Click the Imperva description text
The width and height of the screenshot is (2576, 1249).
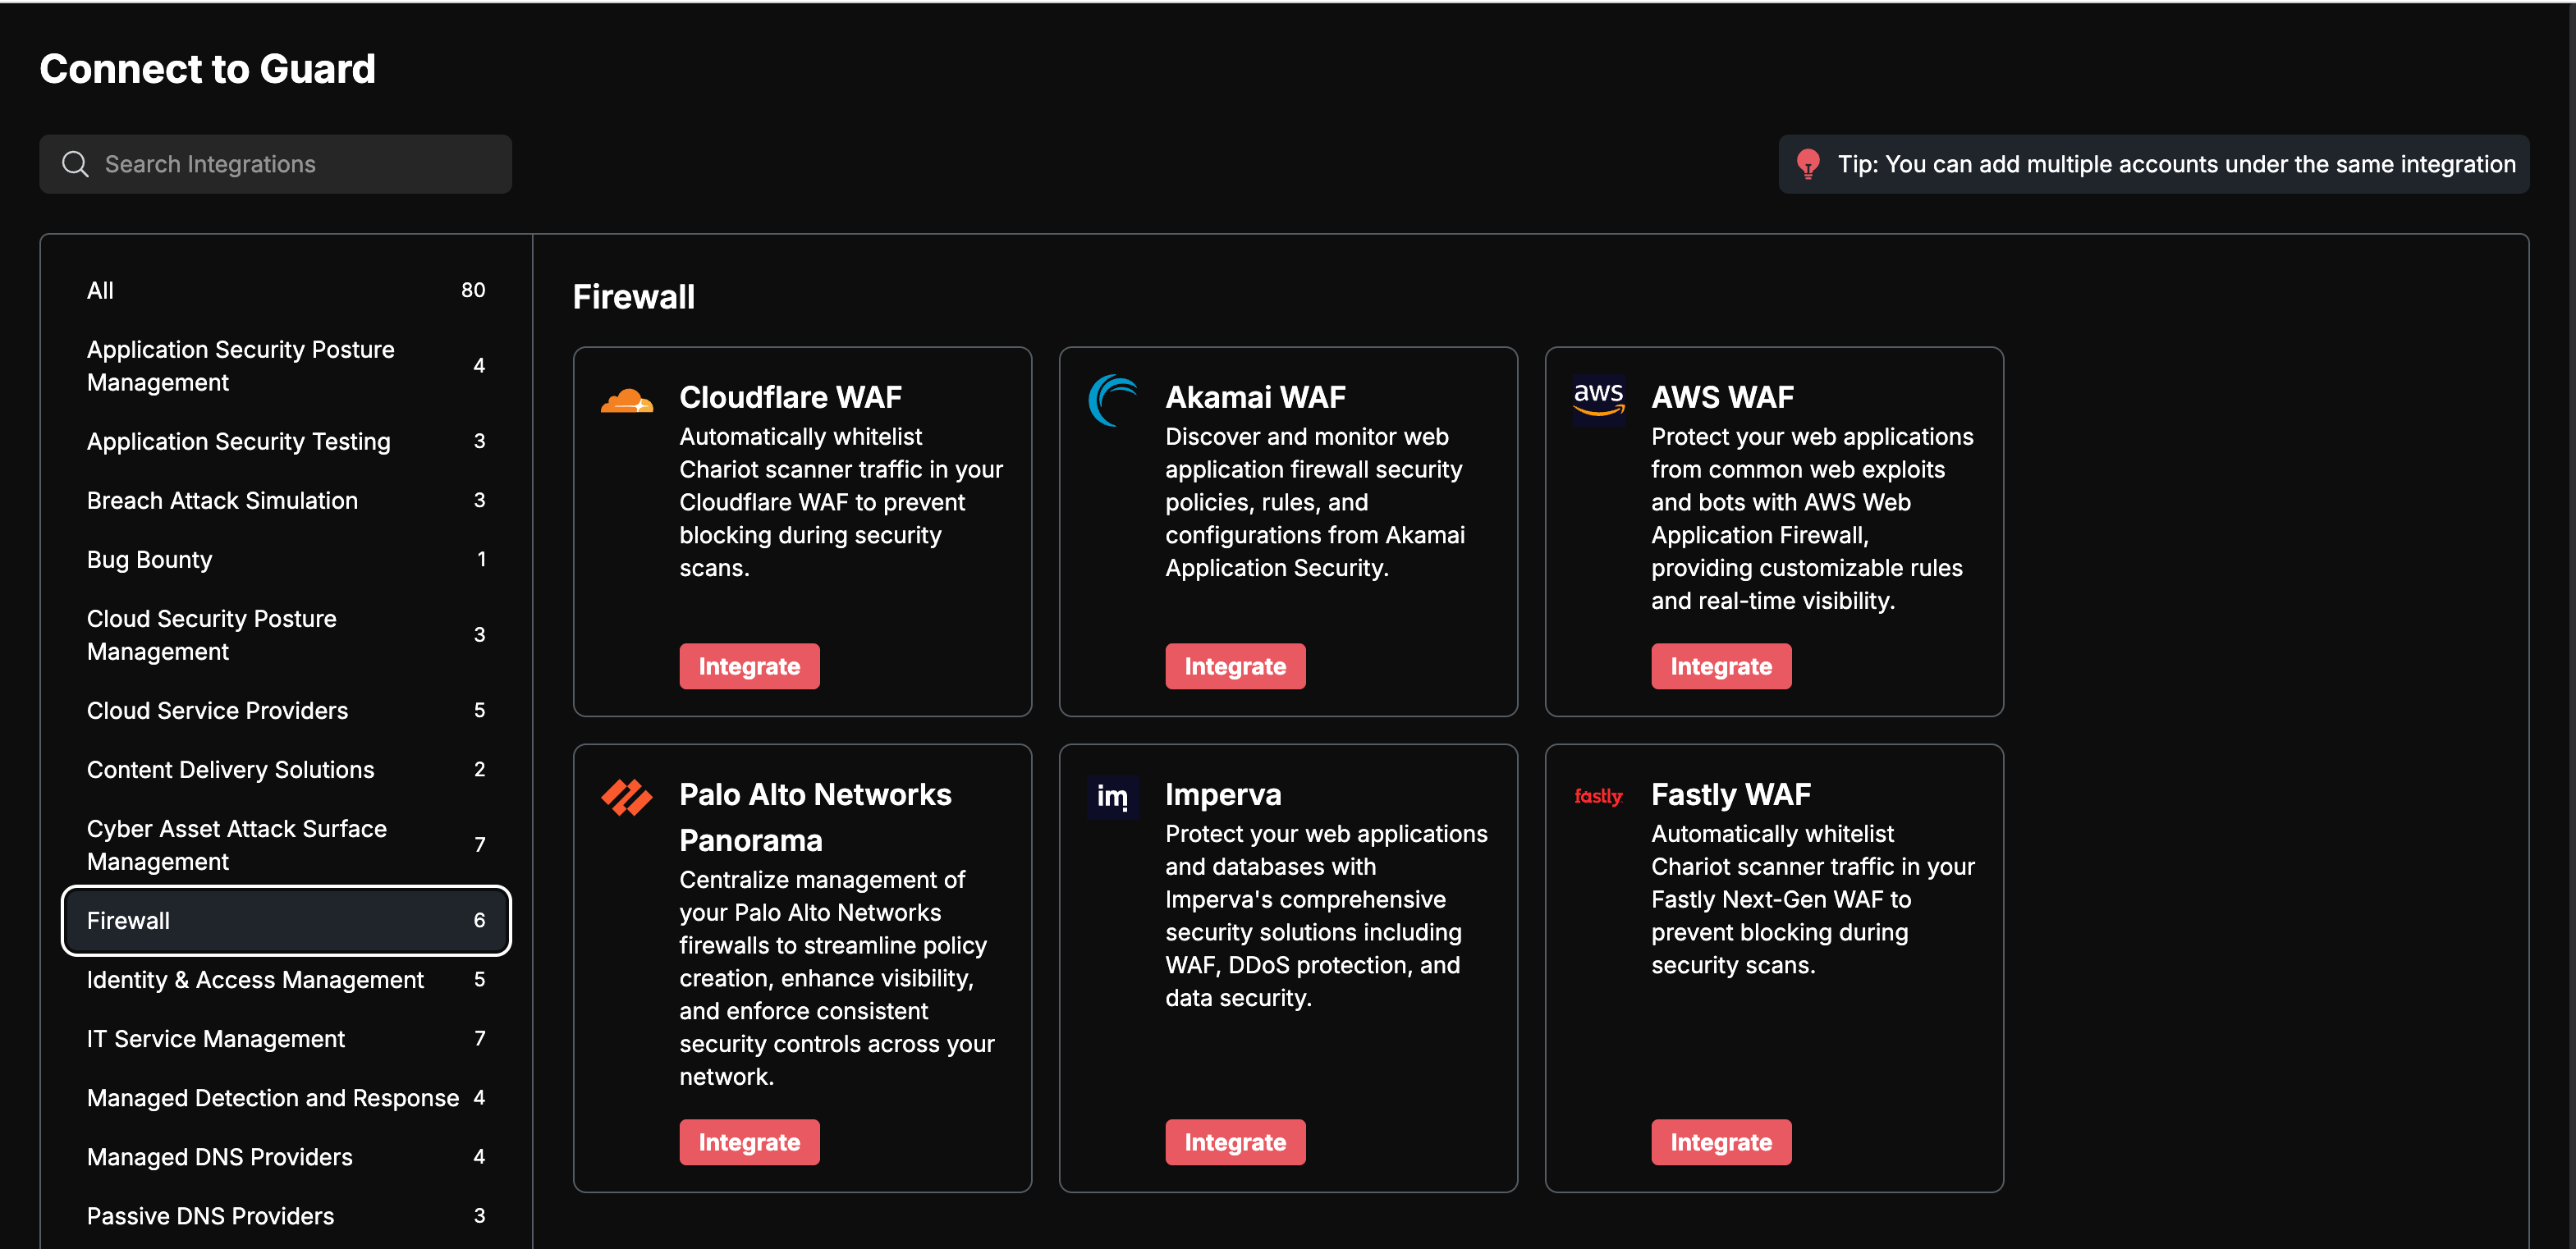[1326, 915]
